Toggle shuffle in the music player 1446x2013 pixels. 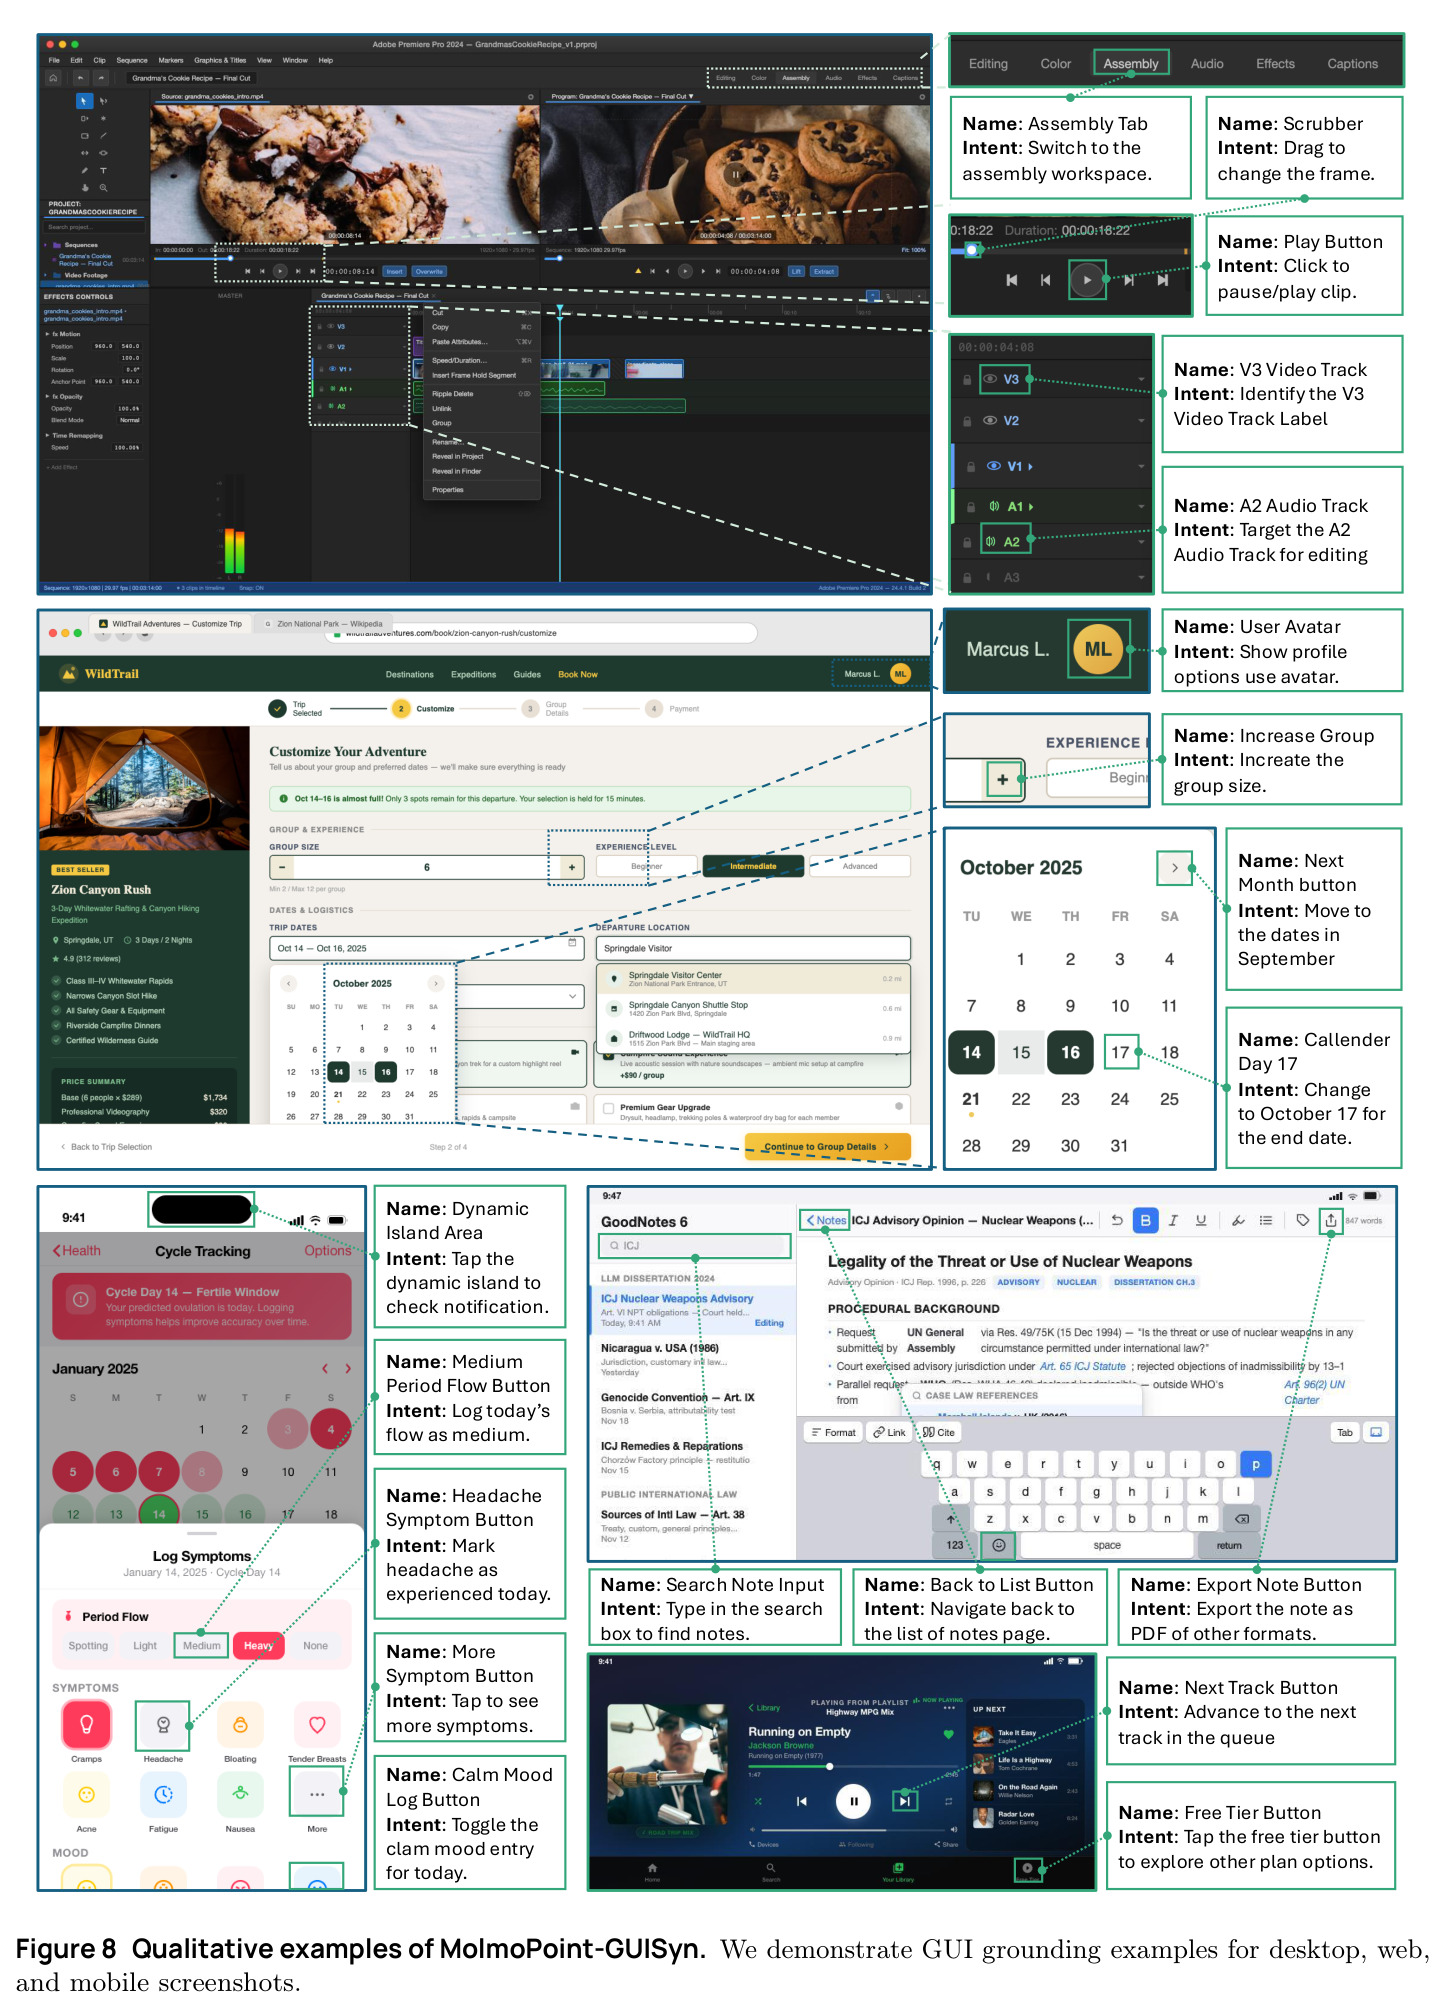tap(757, 1801)
